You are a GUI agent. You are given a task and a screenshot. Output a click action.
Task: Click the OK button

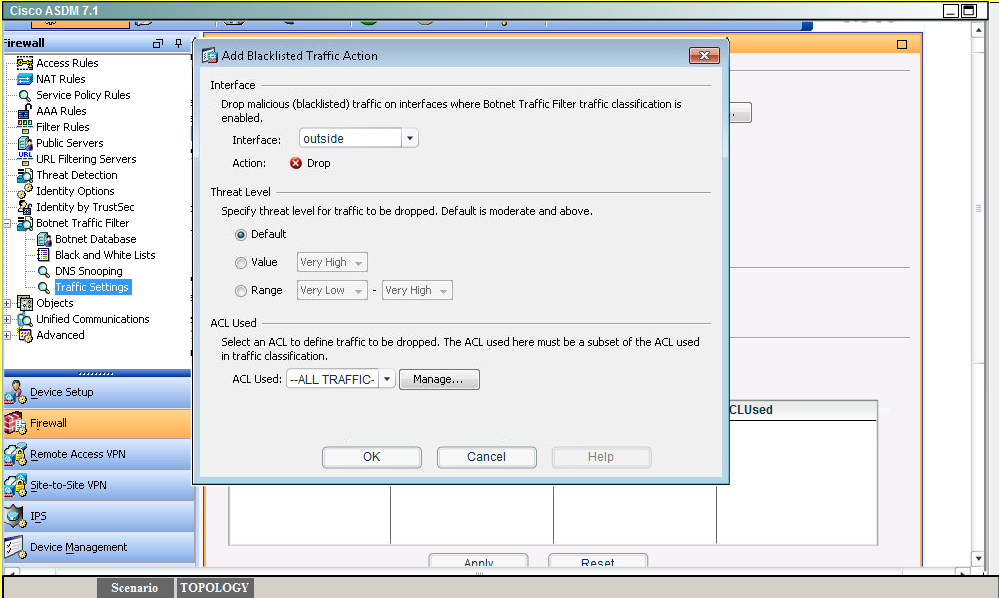point(371,456)
